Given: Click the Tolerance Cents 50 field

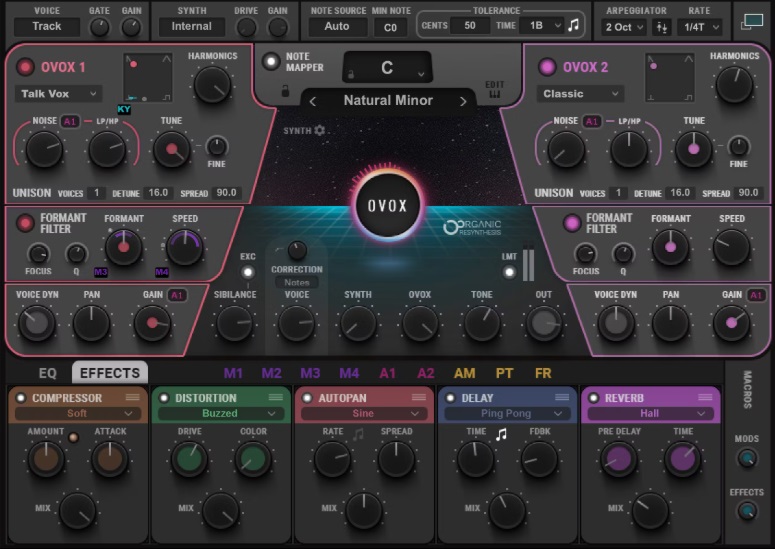Looking at the screenshot, I should [470, 25].
